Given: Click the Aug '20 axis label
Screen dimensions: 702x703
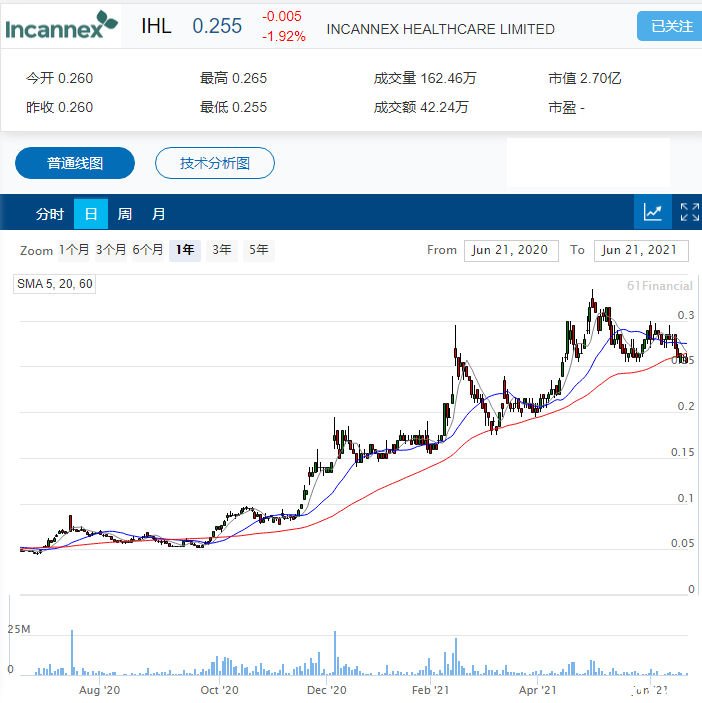Looking at the screenshot, I should coord(100,690).
